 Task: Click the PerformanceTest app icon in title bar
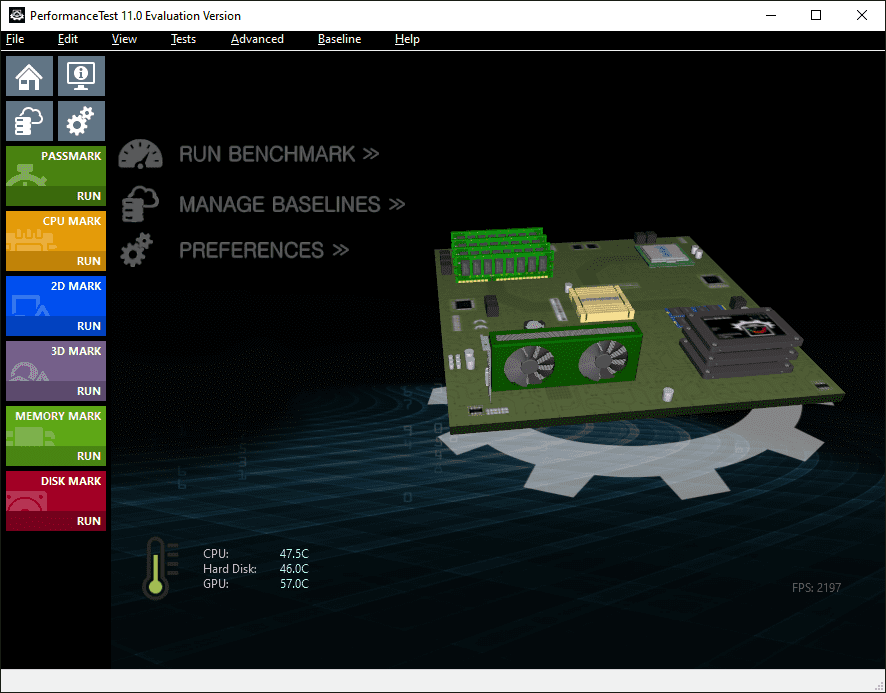point(16,15)
